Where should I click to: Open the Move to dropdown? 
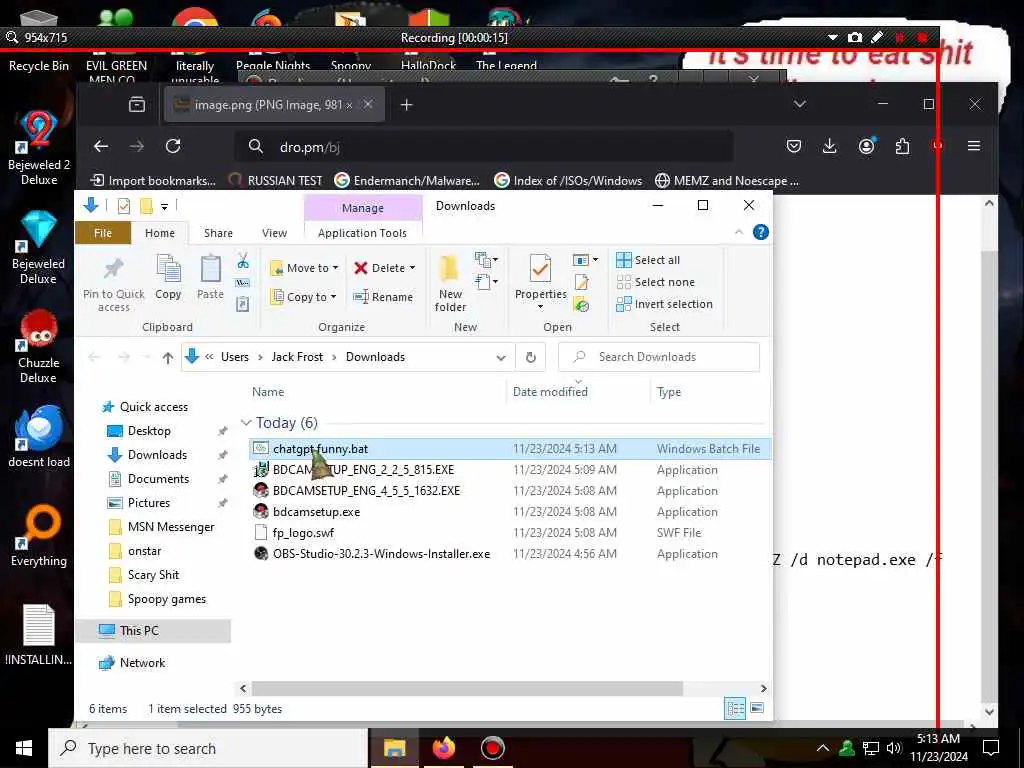[x=304, y=268]
